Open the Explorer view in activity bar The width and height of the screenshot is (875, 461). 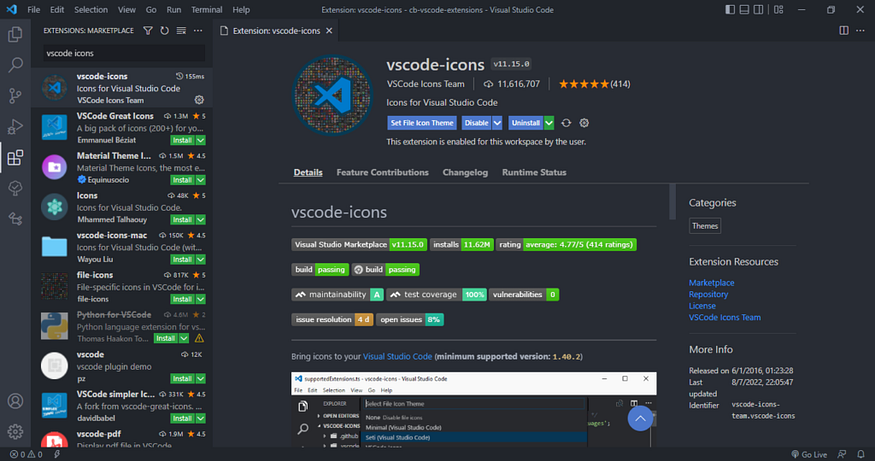point(15,35)
